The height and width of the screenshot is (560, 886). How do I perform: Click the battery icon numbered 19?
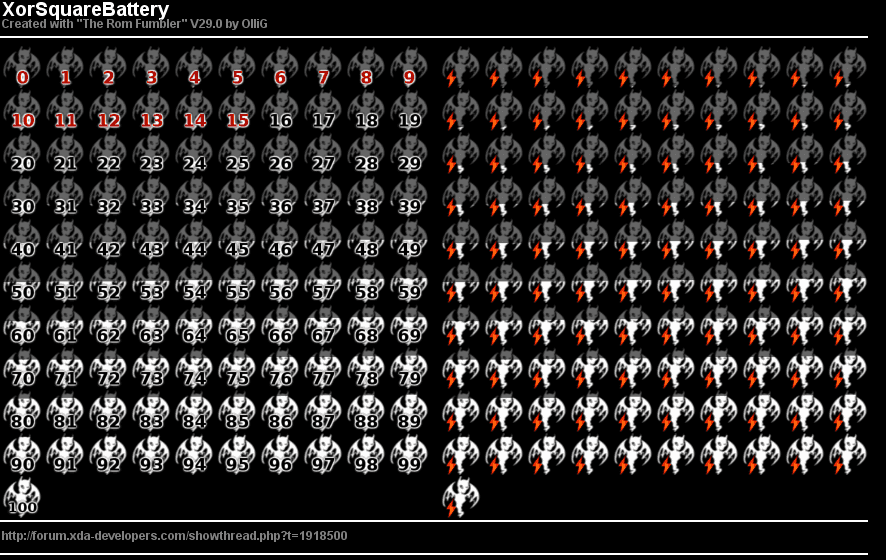pos(409,111)
